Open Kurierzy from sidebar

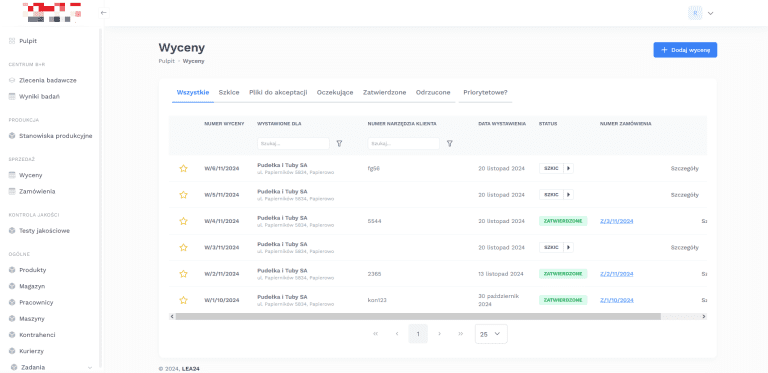click(x=31, y=351)
